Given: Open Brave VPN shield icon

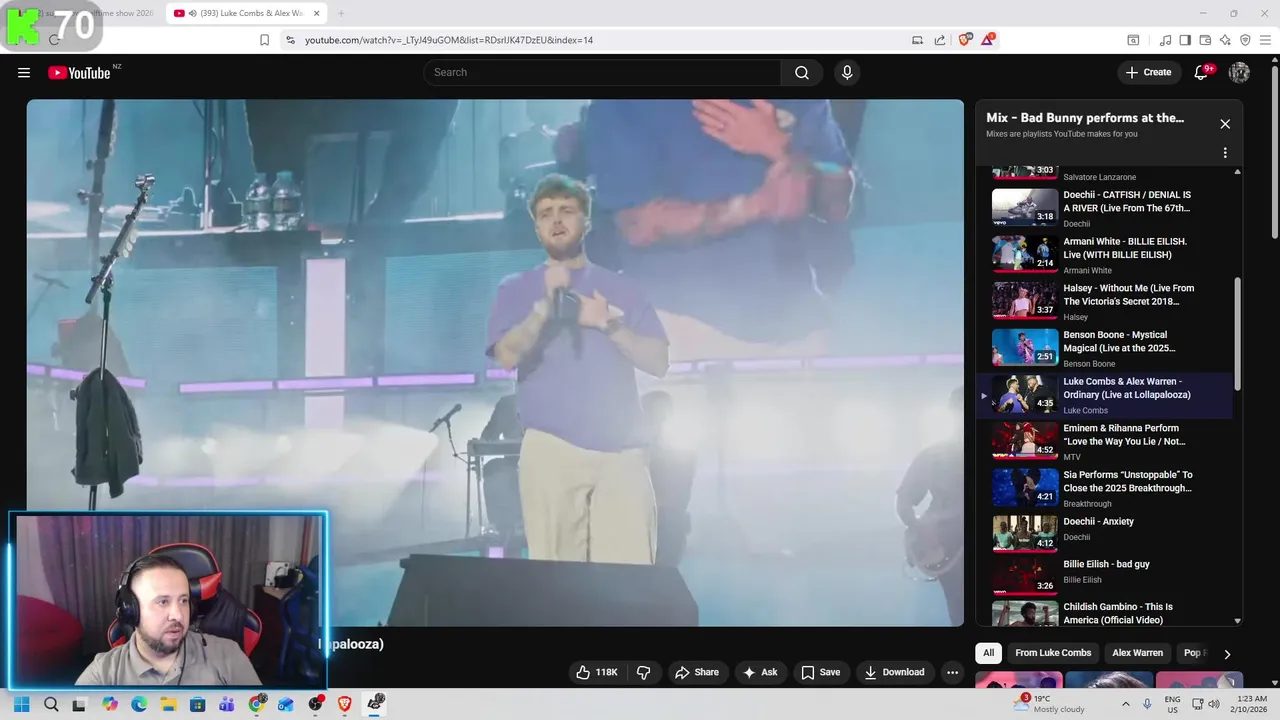Looking at the screenshot, I should (x=1245, y=40).
